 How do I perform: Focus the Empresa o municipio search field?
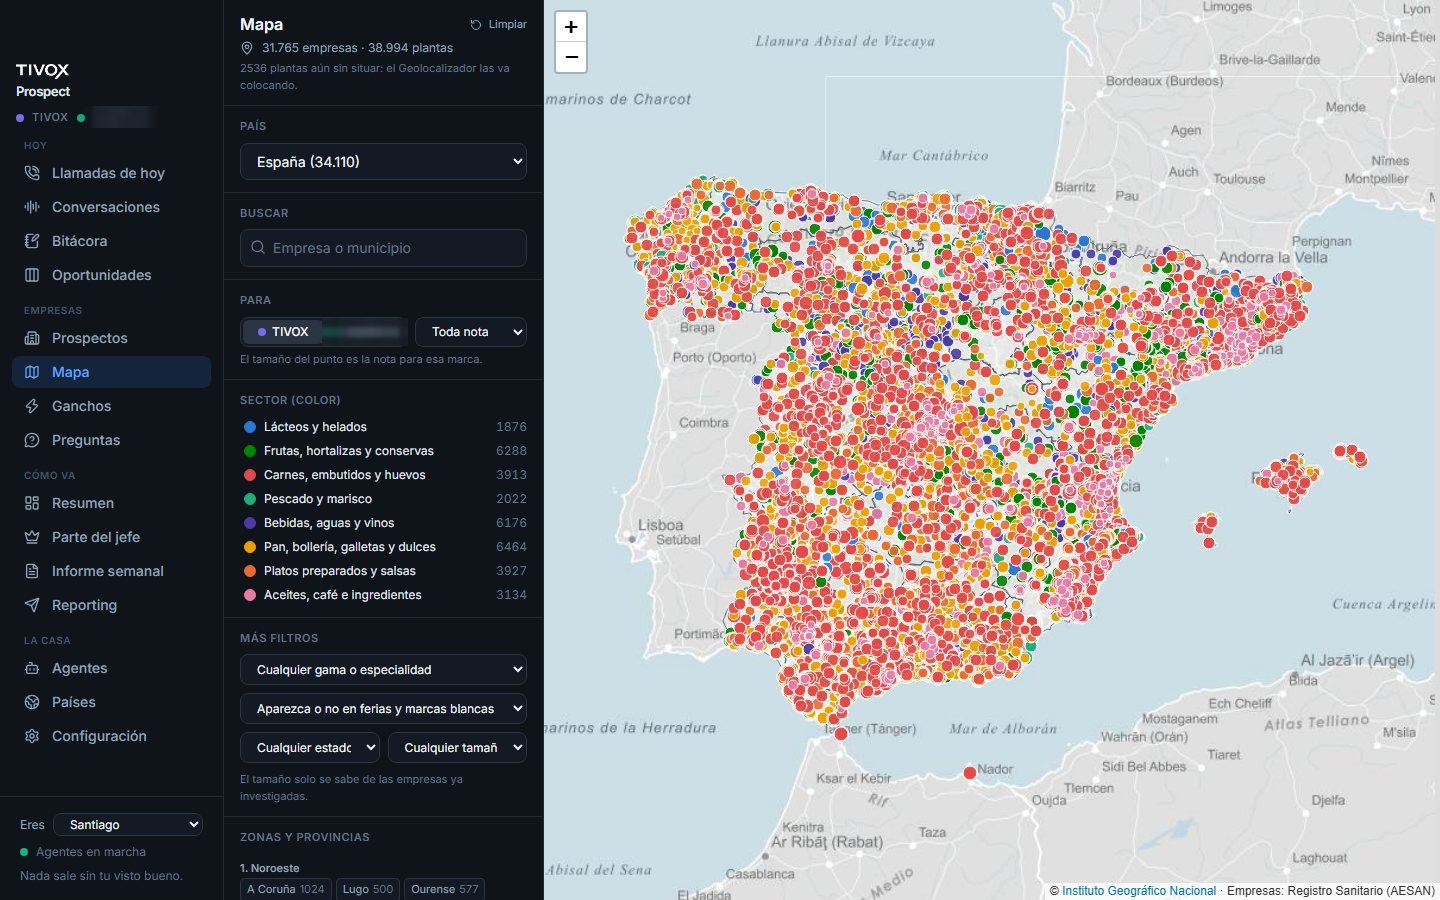coord(383,248)
